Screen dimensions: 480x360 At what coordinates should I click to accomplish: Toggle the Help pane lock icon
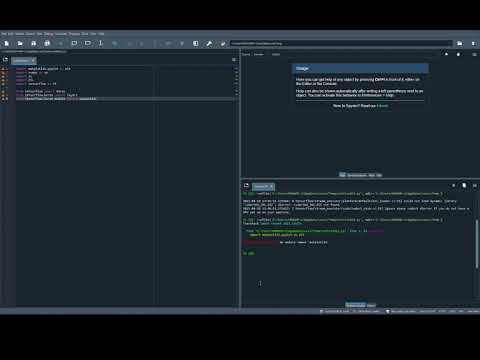(x=458, y=54)
